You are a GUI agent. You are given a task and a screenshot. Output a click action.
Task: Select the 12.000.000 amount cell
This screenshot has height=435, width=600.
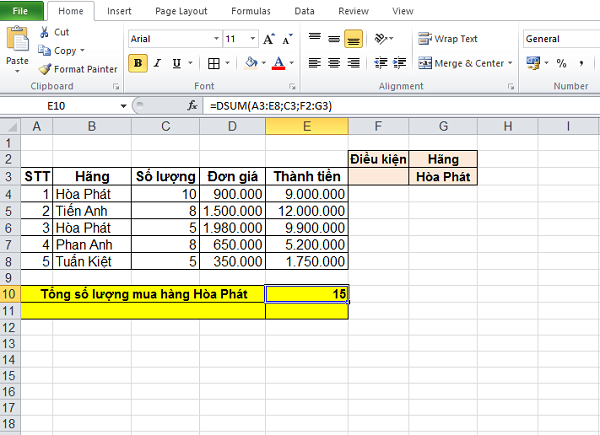[307, 211]
